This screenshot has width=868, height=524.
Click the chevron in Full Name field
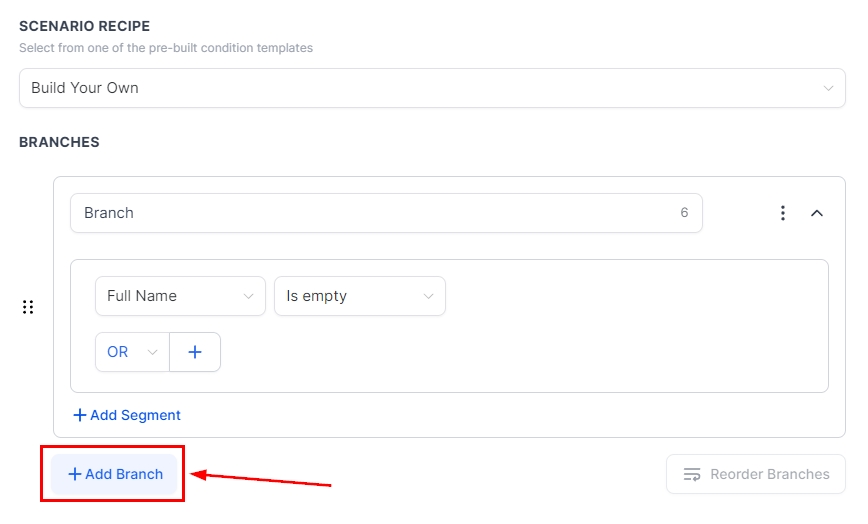click(x=248, y=296)
